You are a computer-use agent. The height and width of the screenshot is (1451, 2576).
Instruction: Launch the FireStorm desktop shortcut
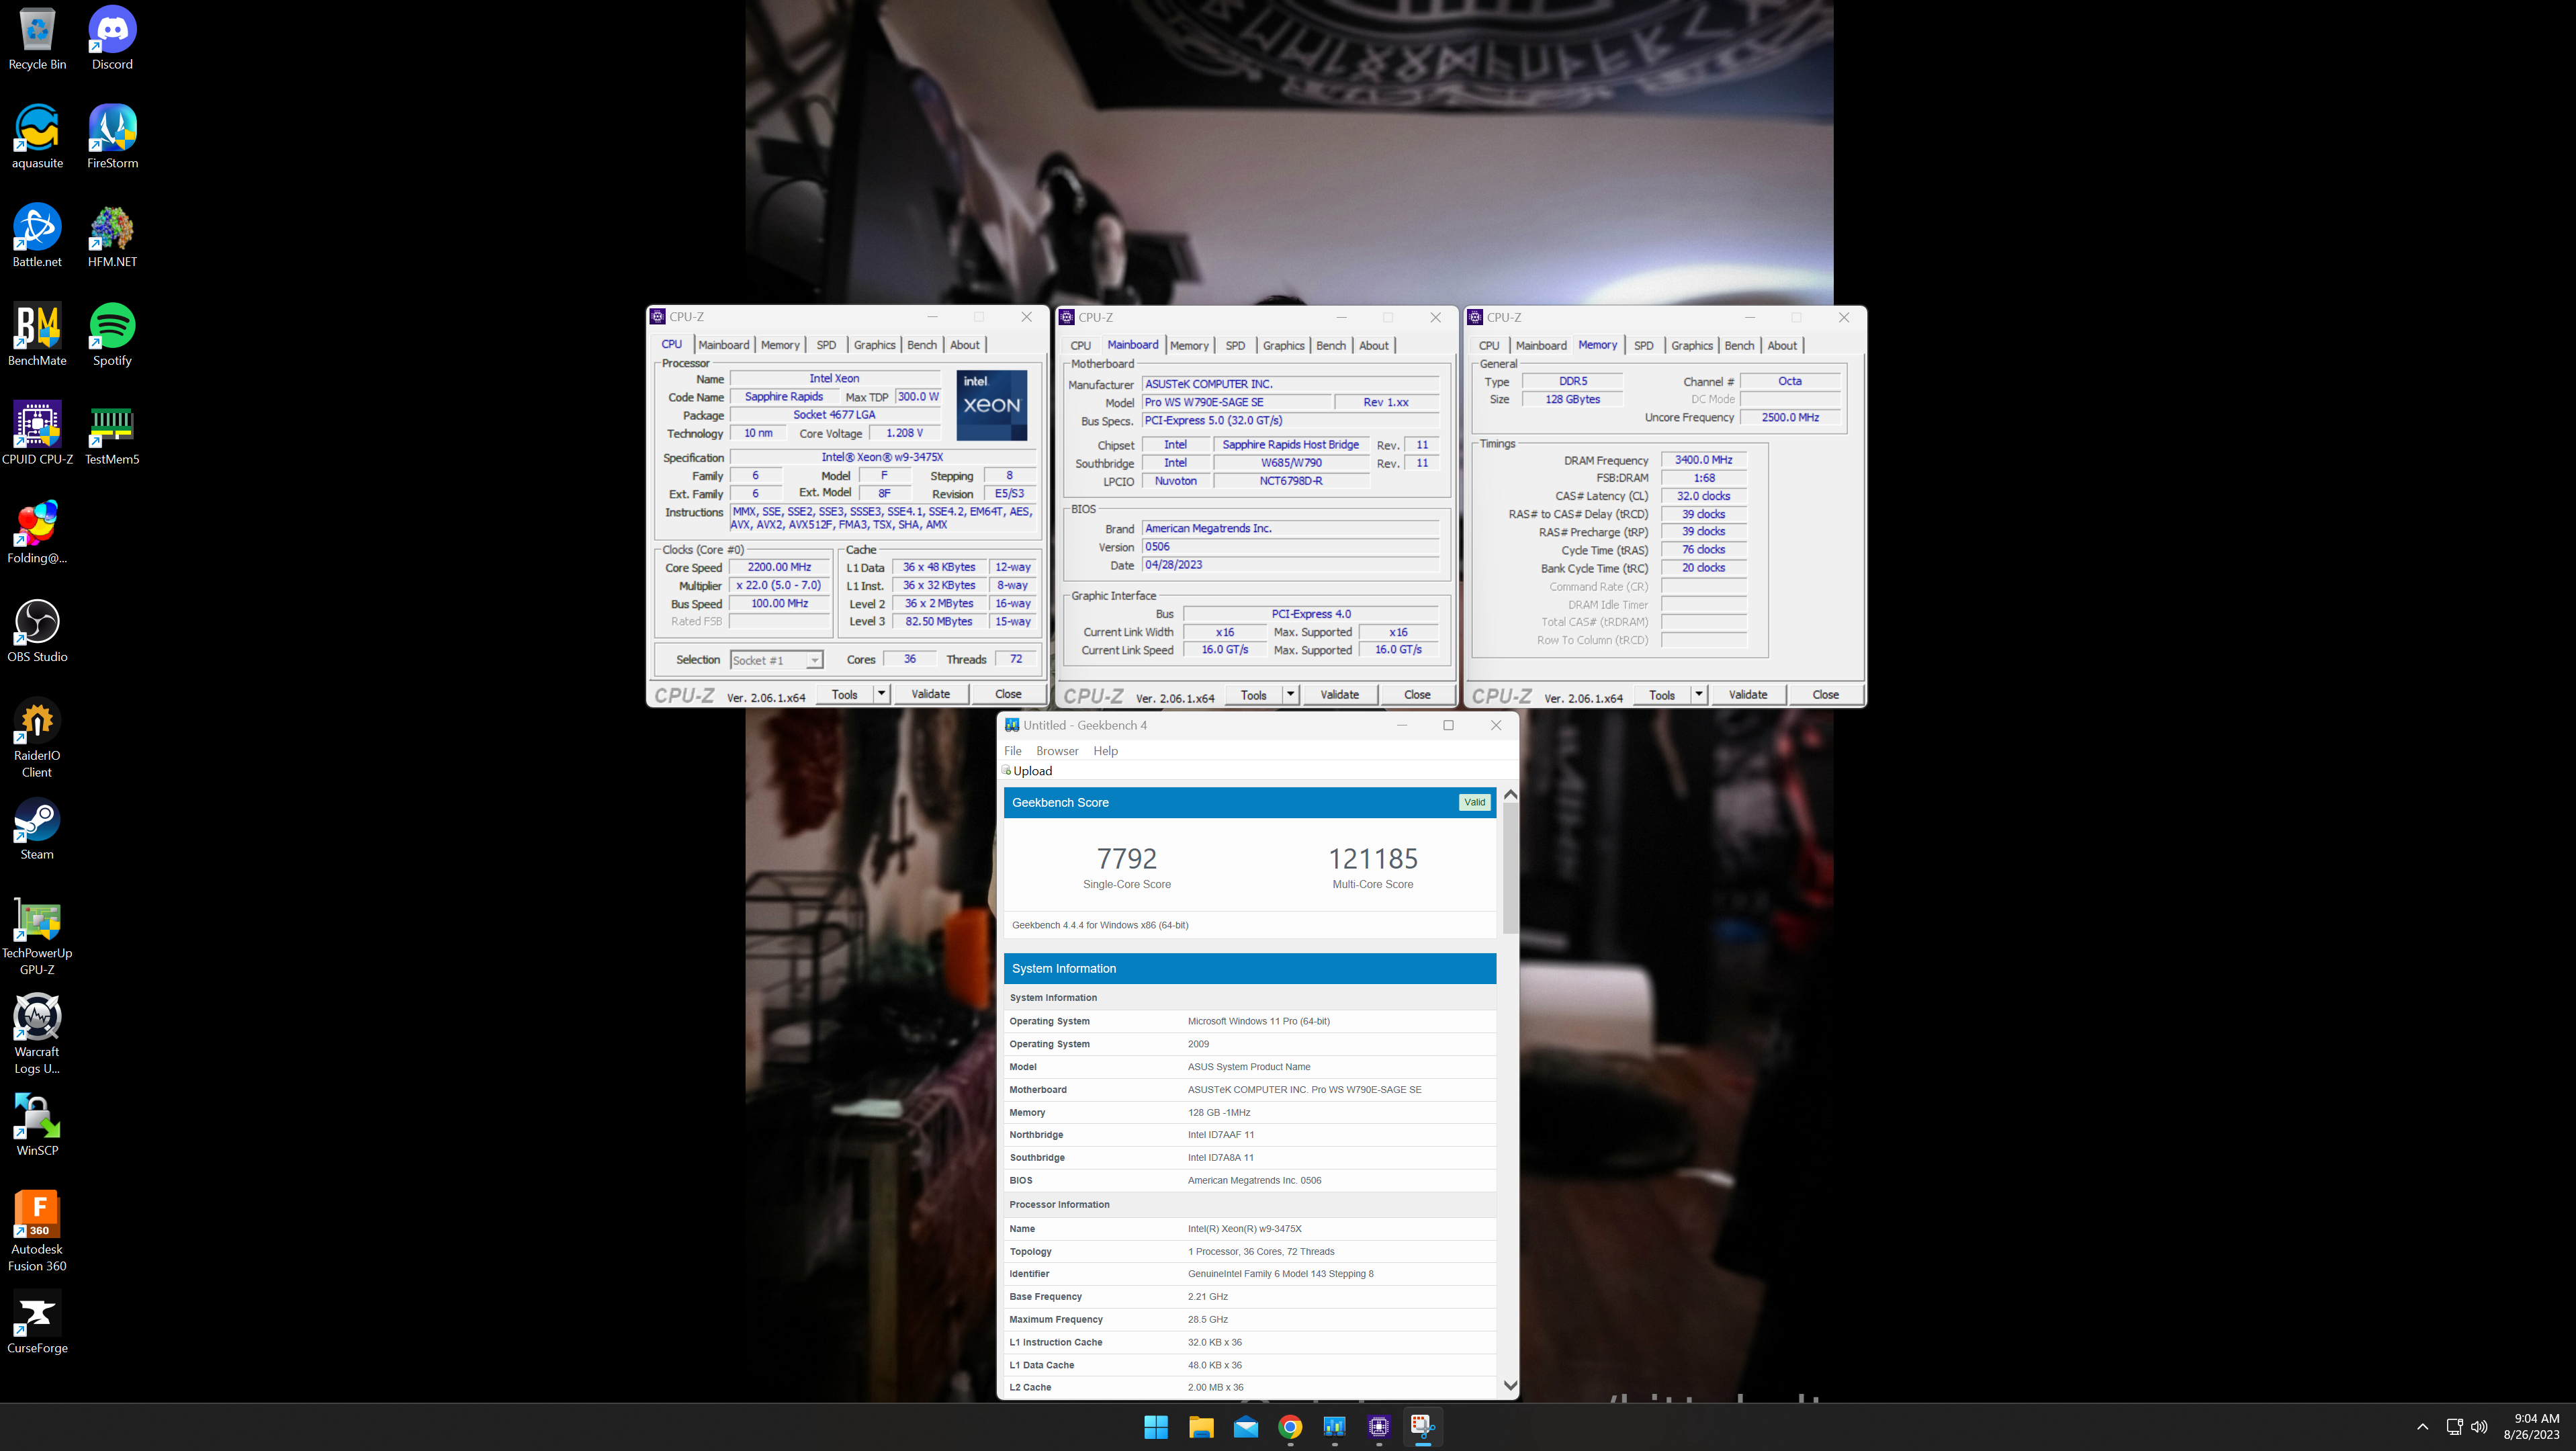point(112,137)
